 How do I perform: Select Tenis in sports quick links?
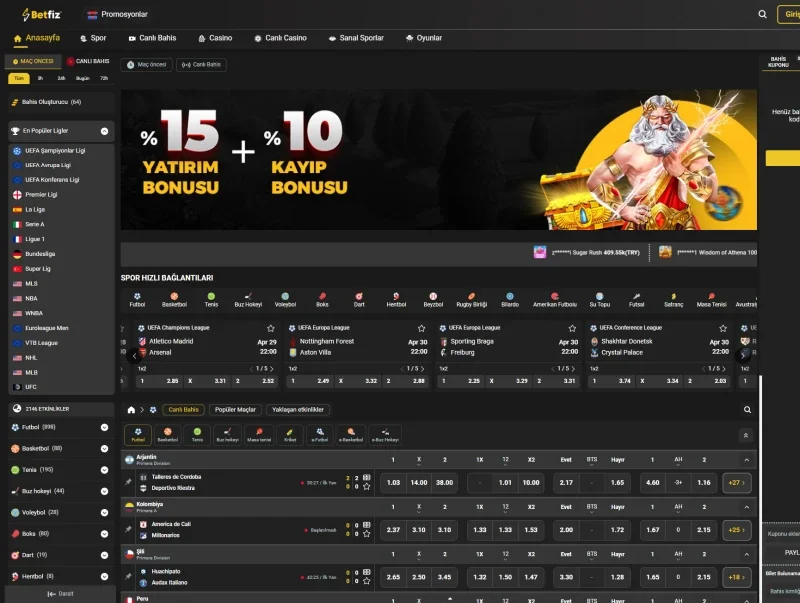(x=211, y=300)
